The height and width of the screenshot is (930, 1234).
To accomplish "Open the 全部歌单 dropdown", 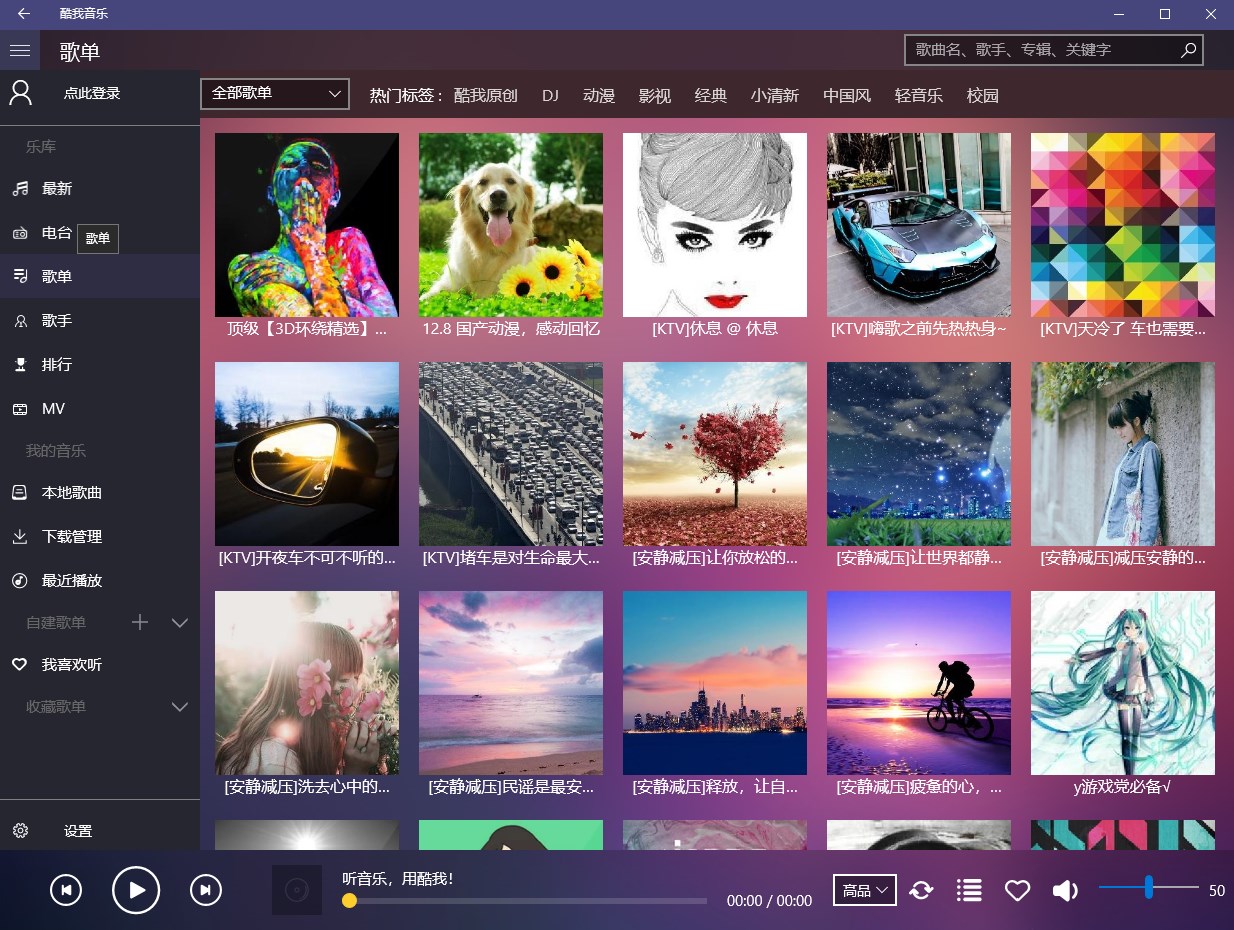I will (x=275, y=94).
